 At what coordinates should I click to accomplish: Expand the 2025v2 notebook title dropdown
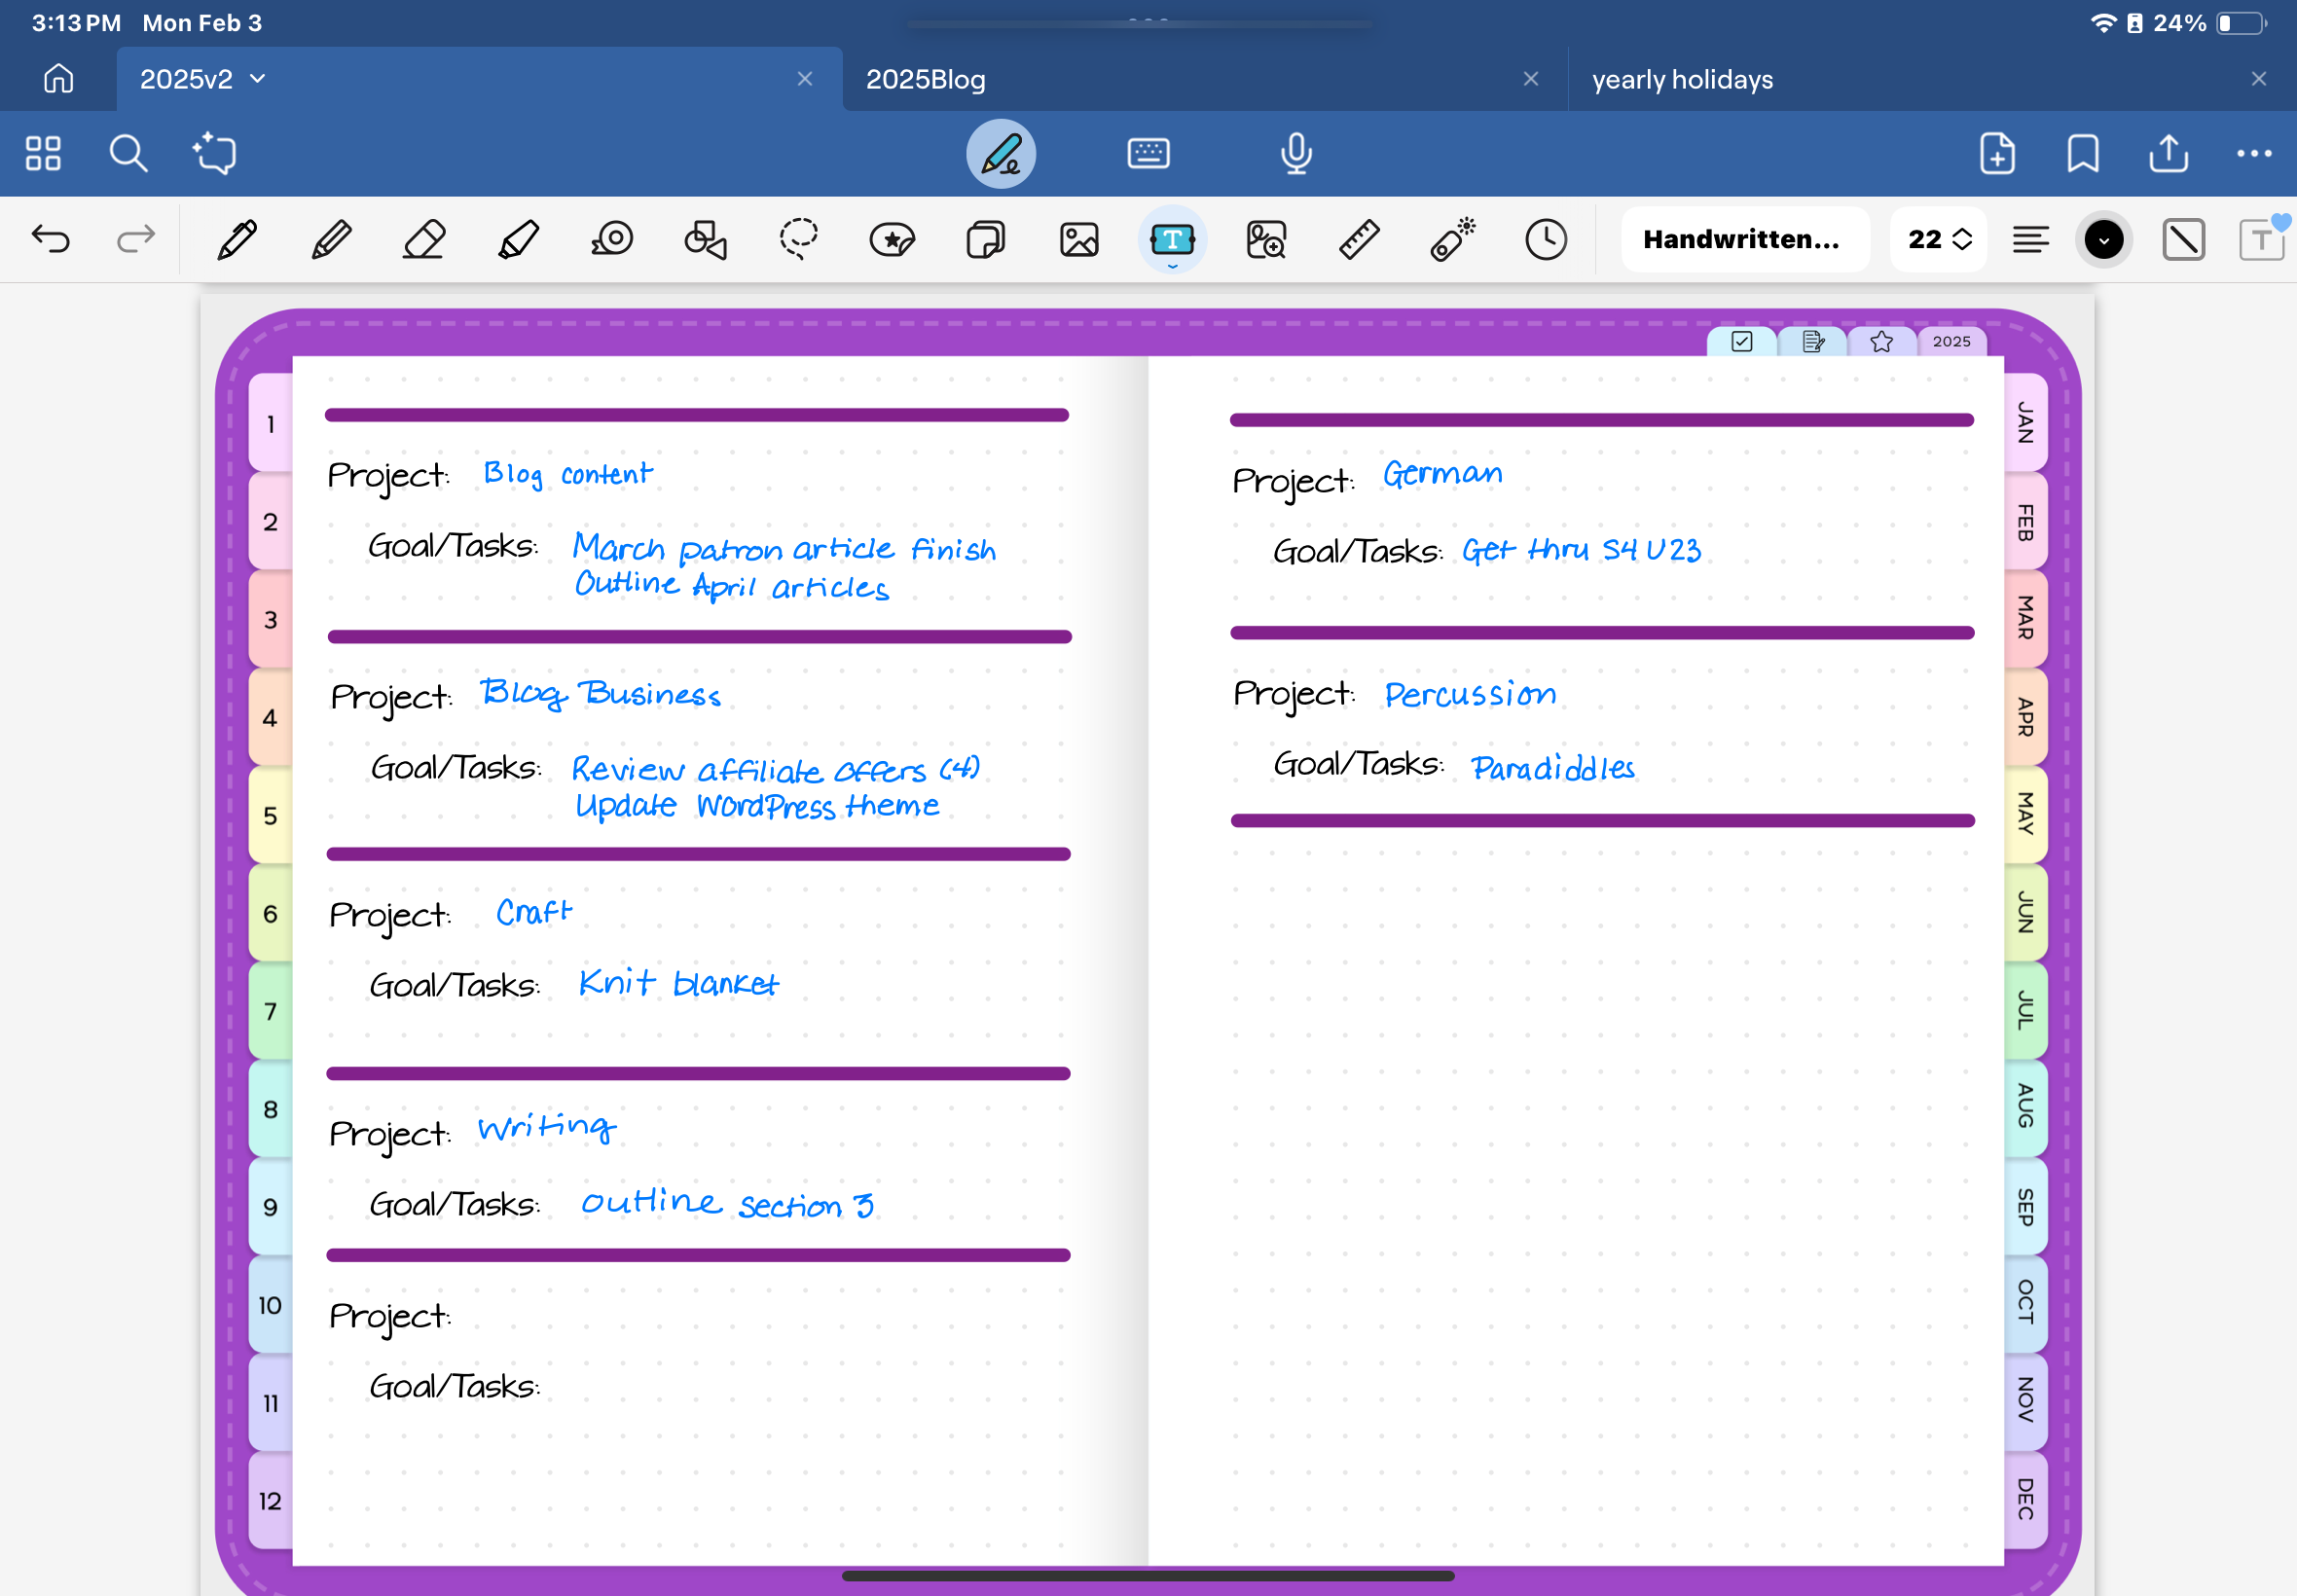pos(258,79)
